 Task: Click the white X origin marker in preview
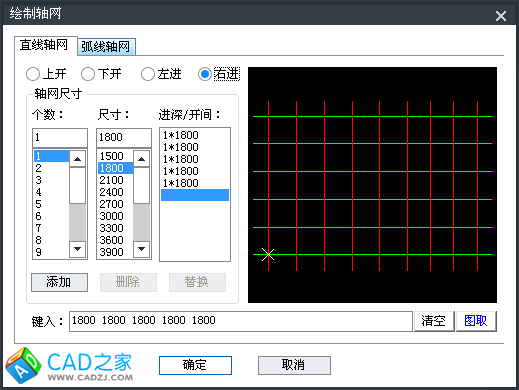tap(268, 254)
